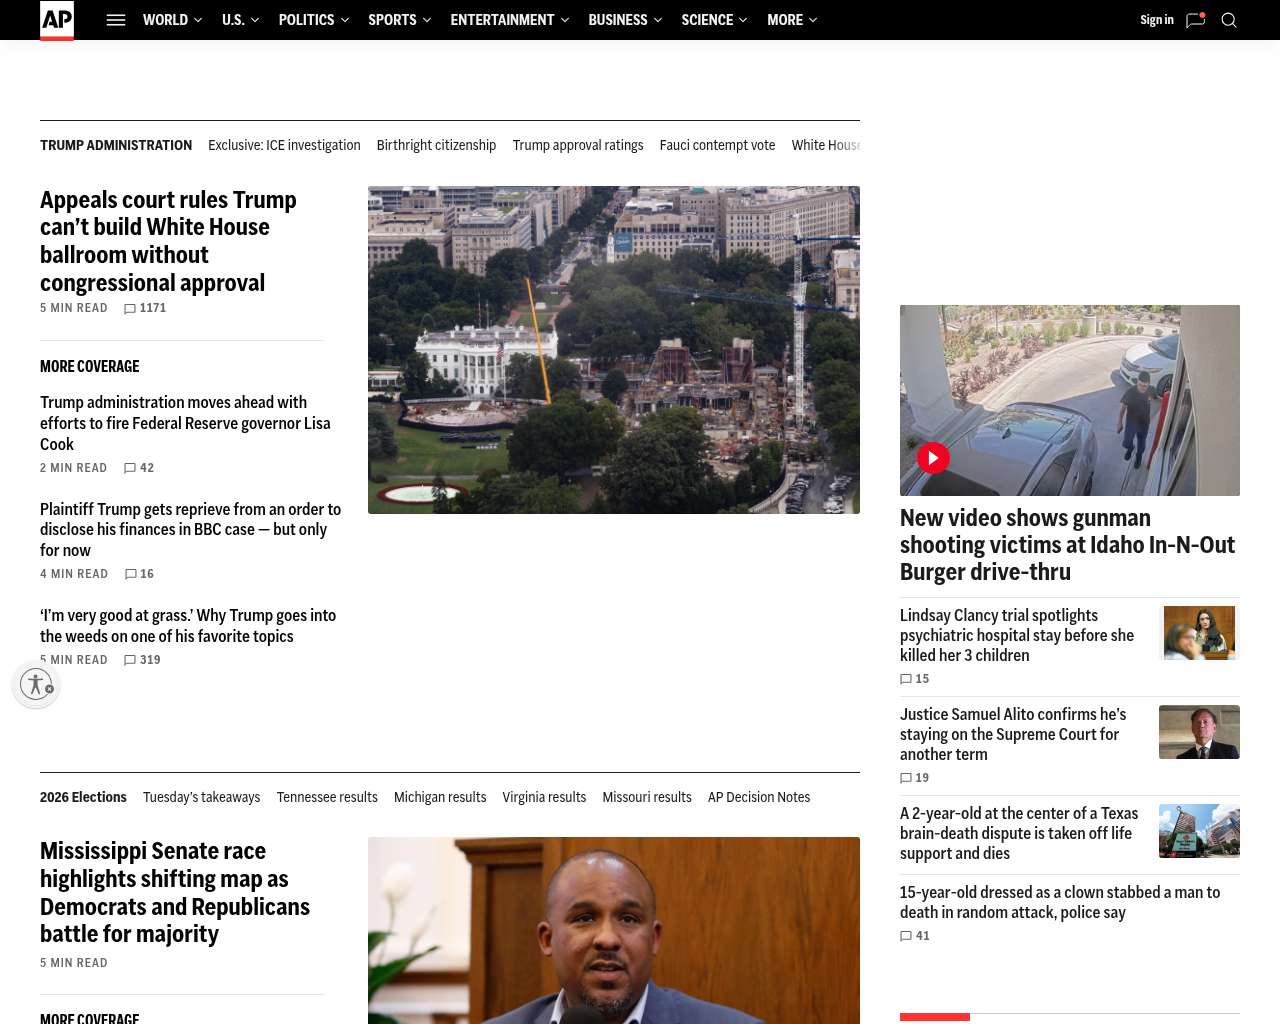This screenshot has width=1280, height=1024.
Task: Read White House ballroom appeals court headline
Action: click(168, 241)
